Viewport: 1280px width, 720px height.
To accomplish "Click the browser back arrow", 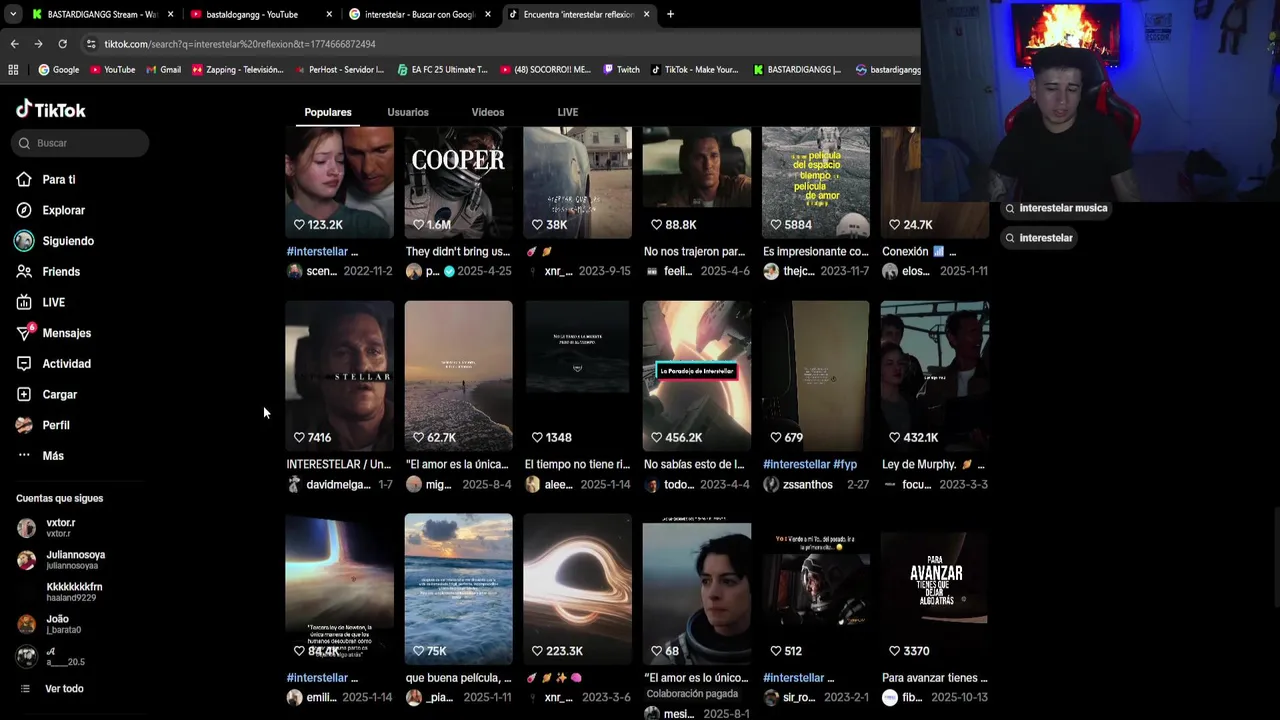I will point(14,44).
